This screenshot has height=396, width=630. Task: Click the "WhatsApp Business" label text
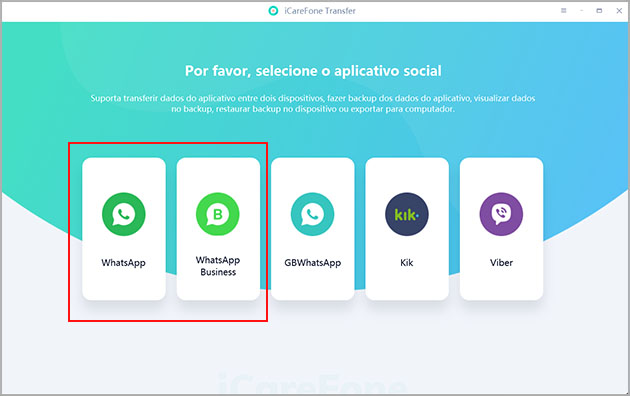218,266
